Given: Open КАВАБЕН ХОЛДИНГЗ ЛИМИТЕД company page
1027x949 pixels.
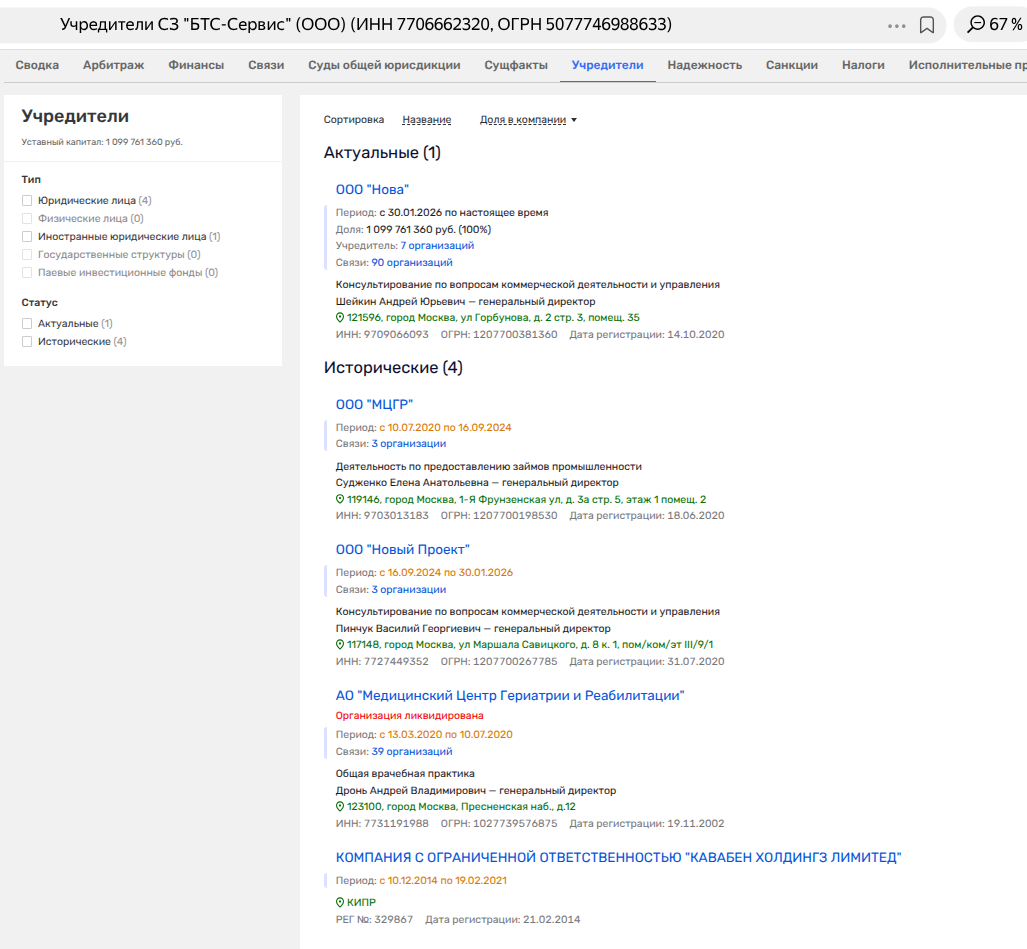Looking at the screenshot, I should tap(618, 858).
